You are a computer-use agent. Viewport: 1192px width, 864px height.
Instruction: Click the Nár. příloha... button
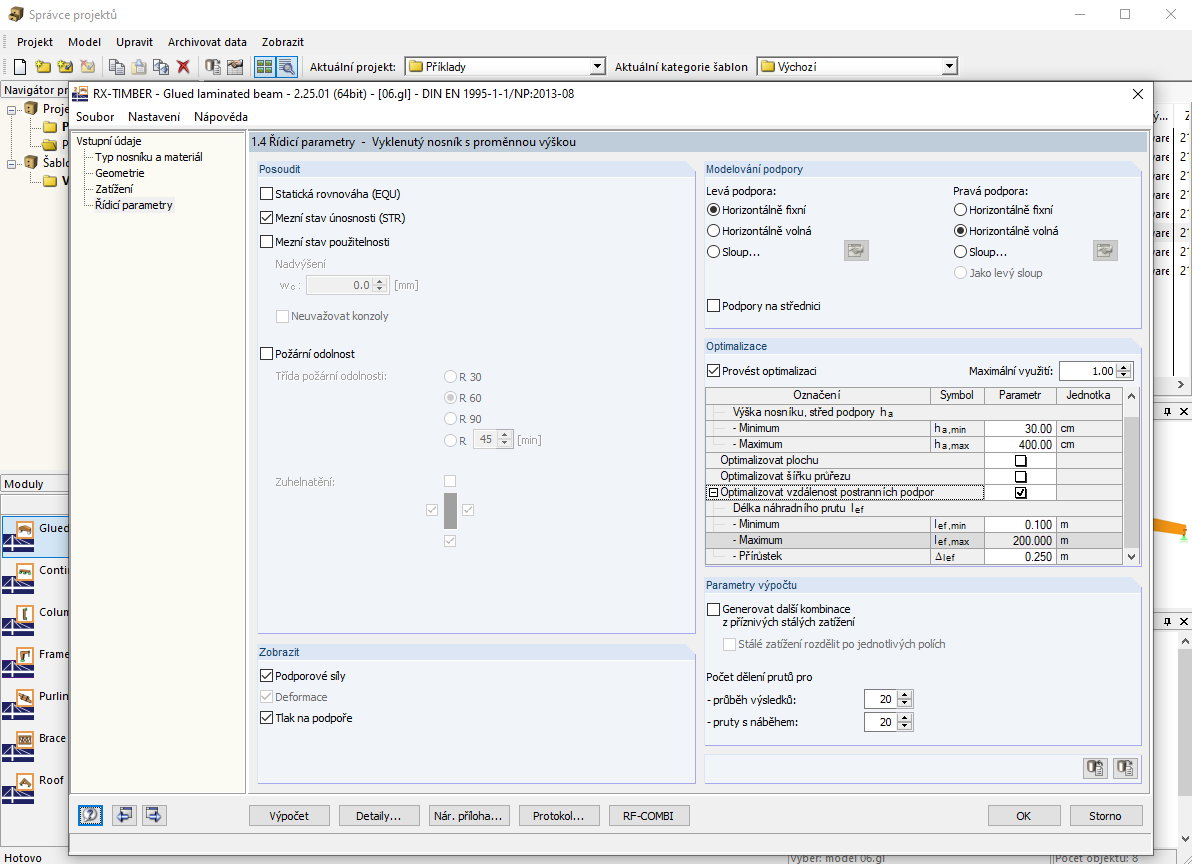468,816
